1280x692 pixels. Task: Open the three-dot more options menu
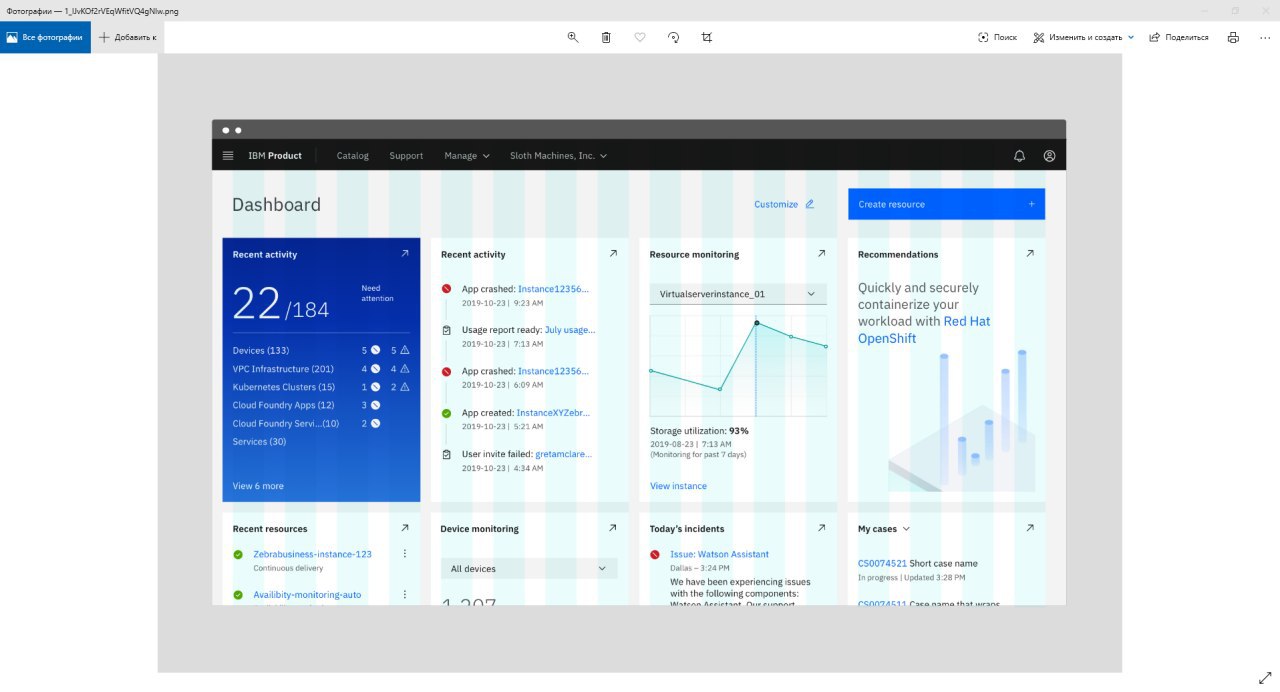[x=1264, y=37]
